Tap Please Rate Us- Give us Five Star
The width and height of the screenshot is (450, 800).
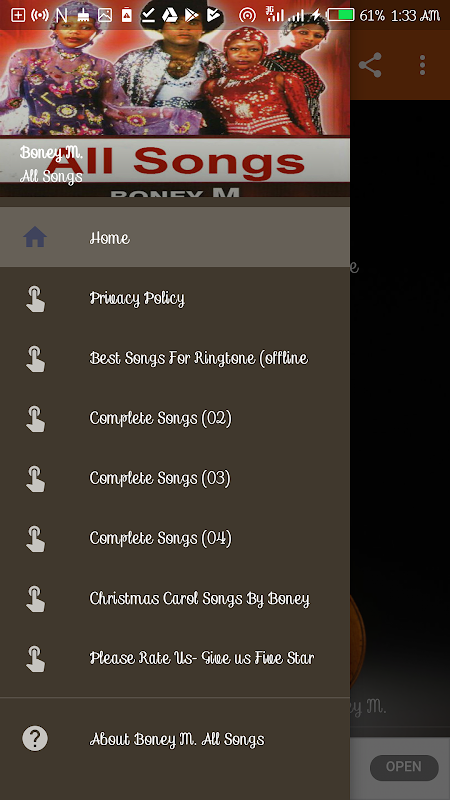click(x=175, y=658)
